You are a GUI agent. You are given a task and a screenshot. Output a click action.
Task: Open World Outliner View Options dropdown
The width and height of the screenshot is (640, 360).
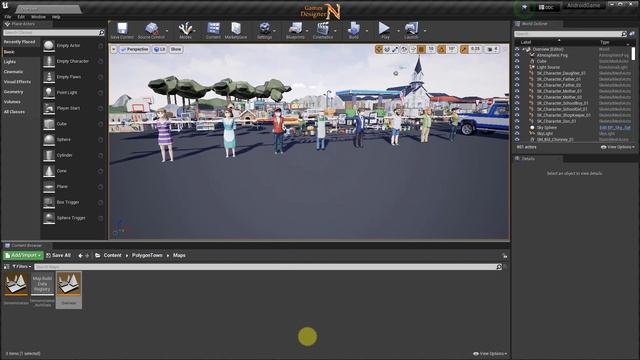pos(618,147)
